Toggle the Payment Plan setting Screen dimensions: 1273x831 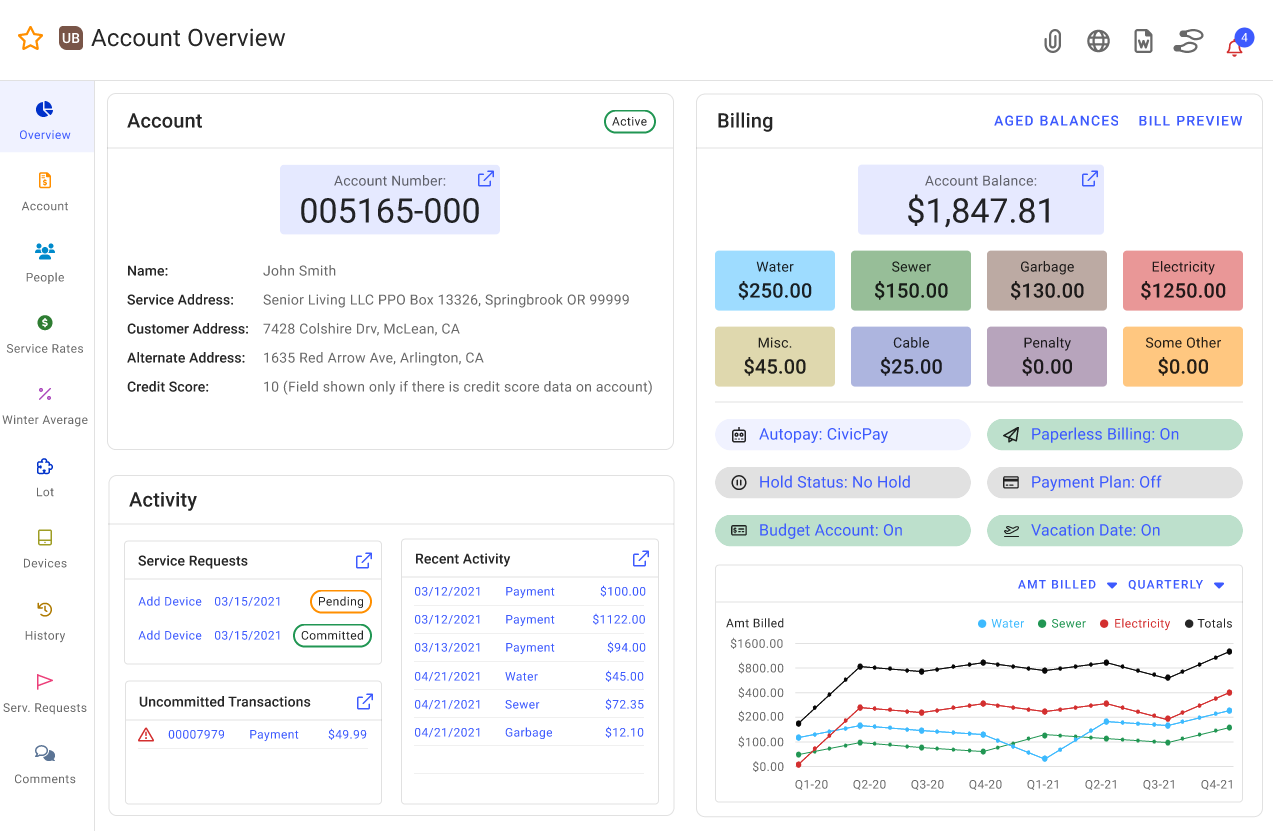point(1114,482)
